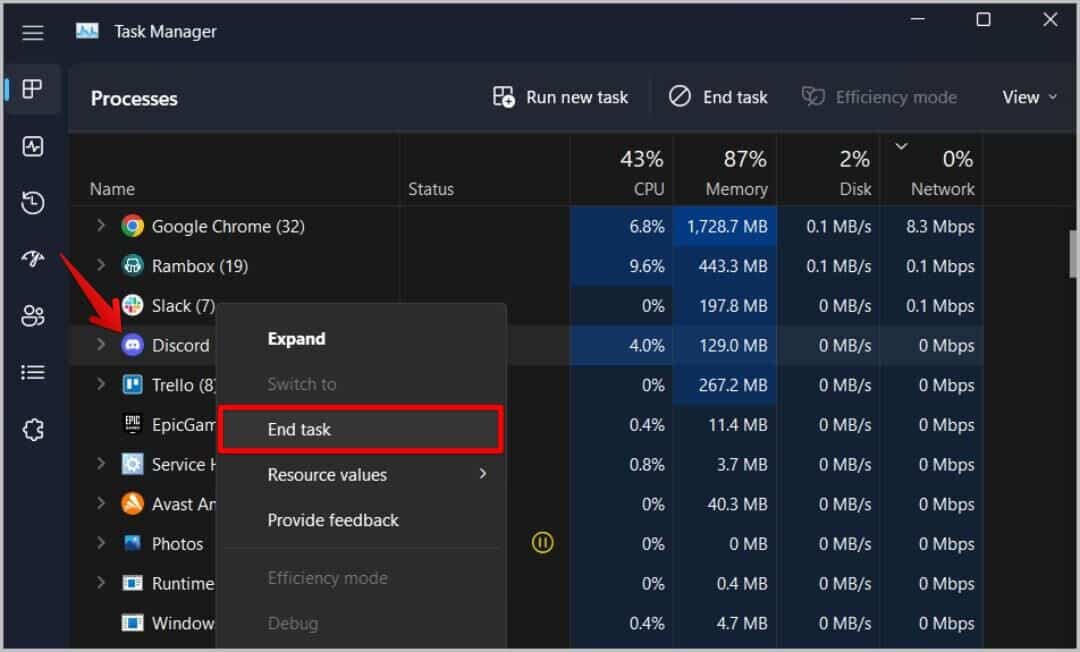Click the Task Manager app icon in title bar
This screenshot has height=652, width=1080.
click(87, 31)
